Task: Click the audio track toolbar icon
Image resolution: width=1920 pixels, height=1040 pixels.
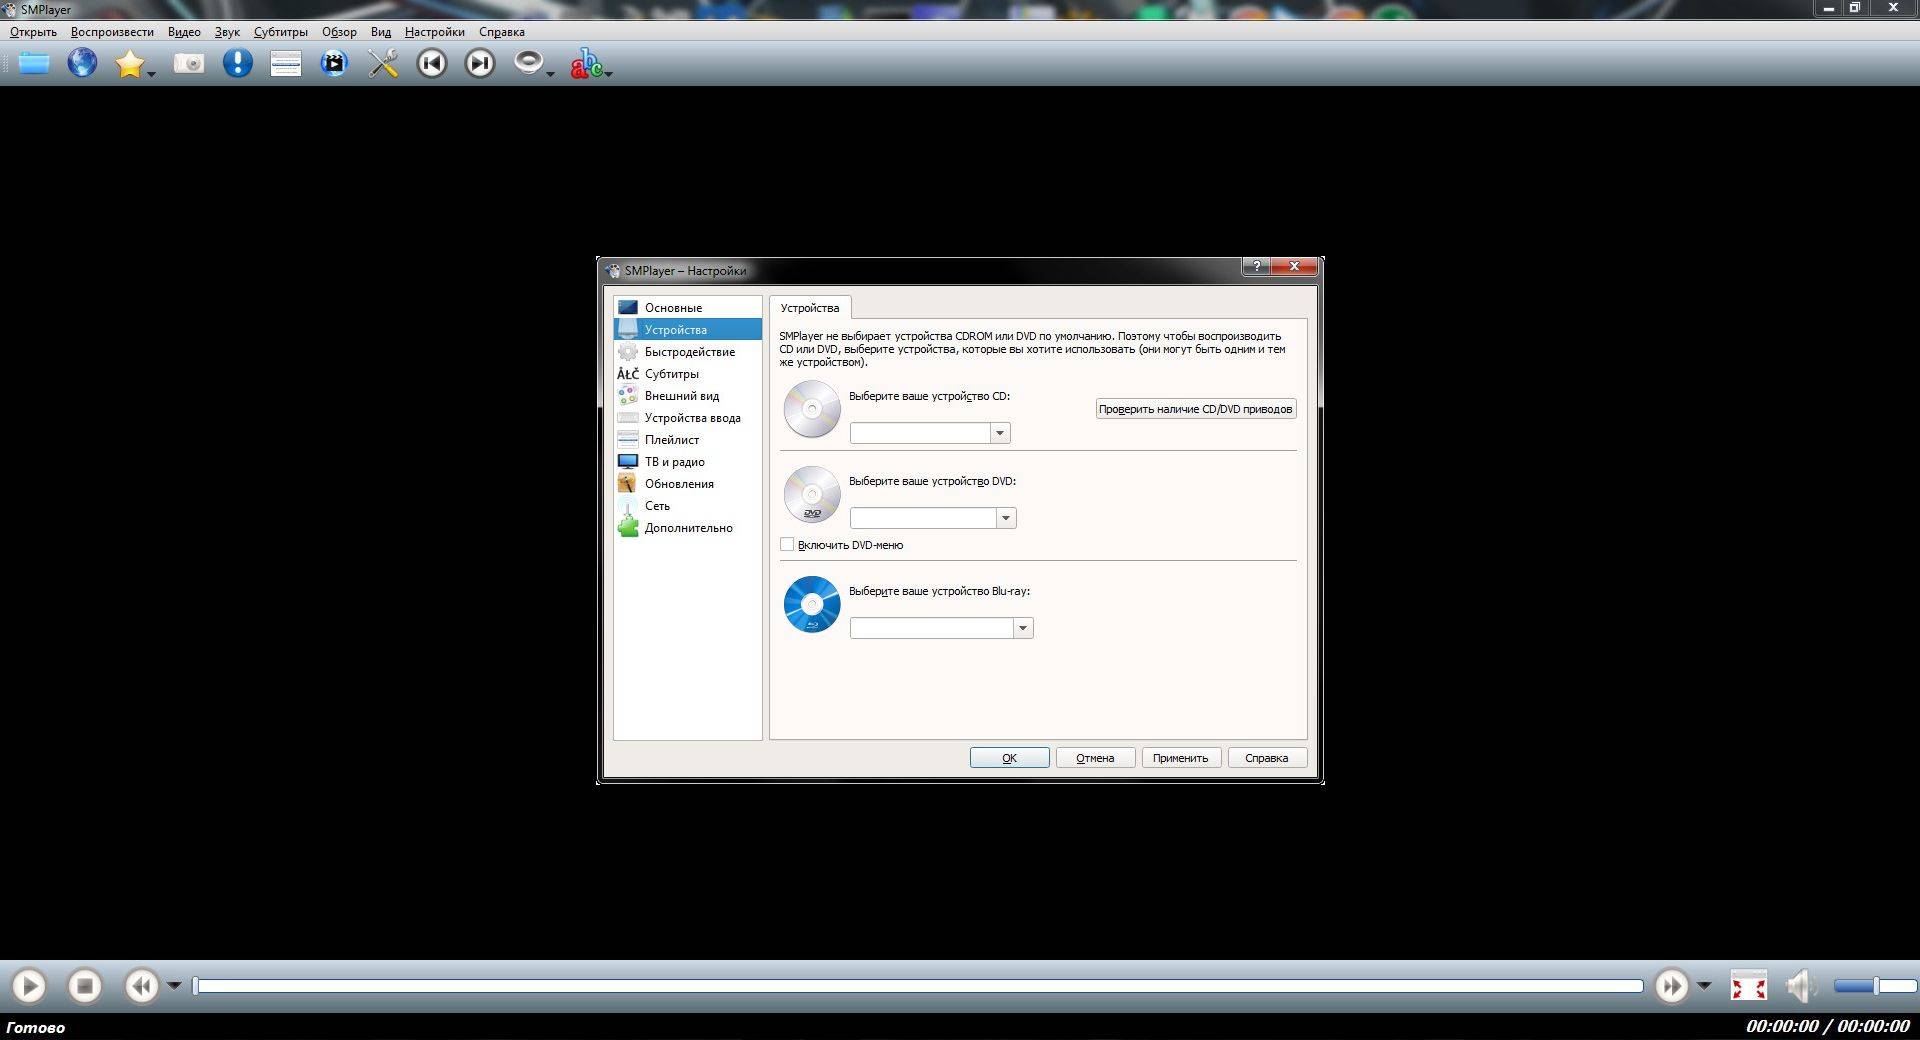Action: point(528,63)
